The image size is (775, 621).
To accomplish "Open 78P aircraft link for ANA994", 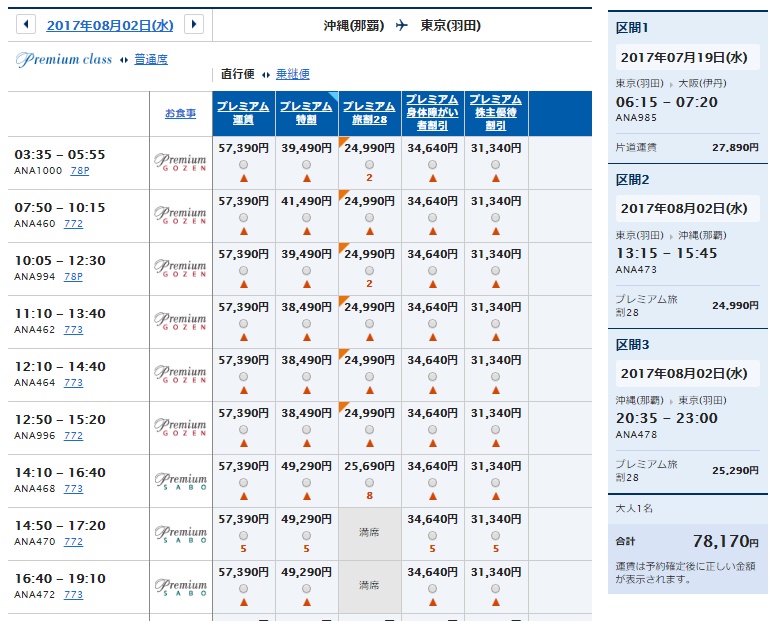I will pos(73,276).
